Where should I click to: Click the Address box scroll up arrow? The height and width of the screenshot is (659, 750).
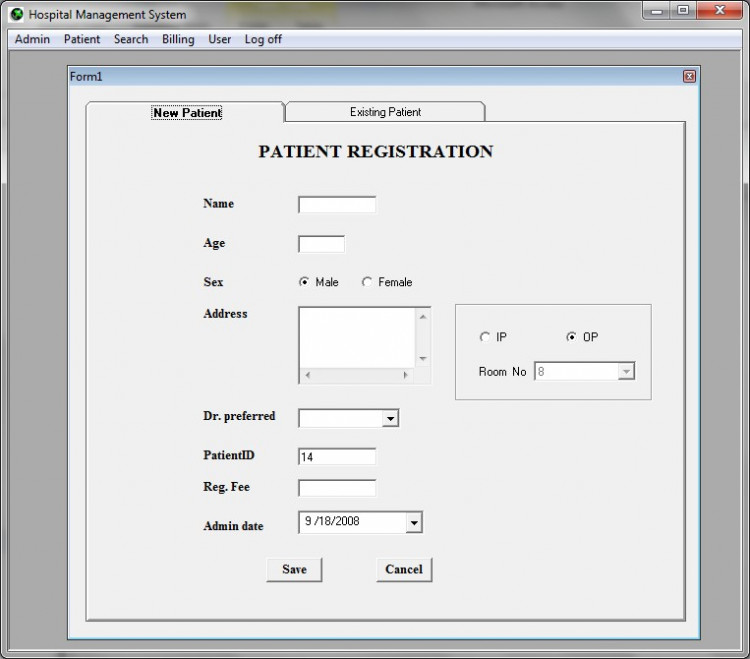423,317
